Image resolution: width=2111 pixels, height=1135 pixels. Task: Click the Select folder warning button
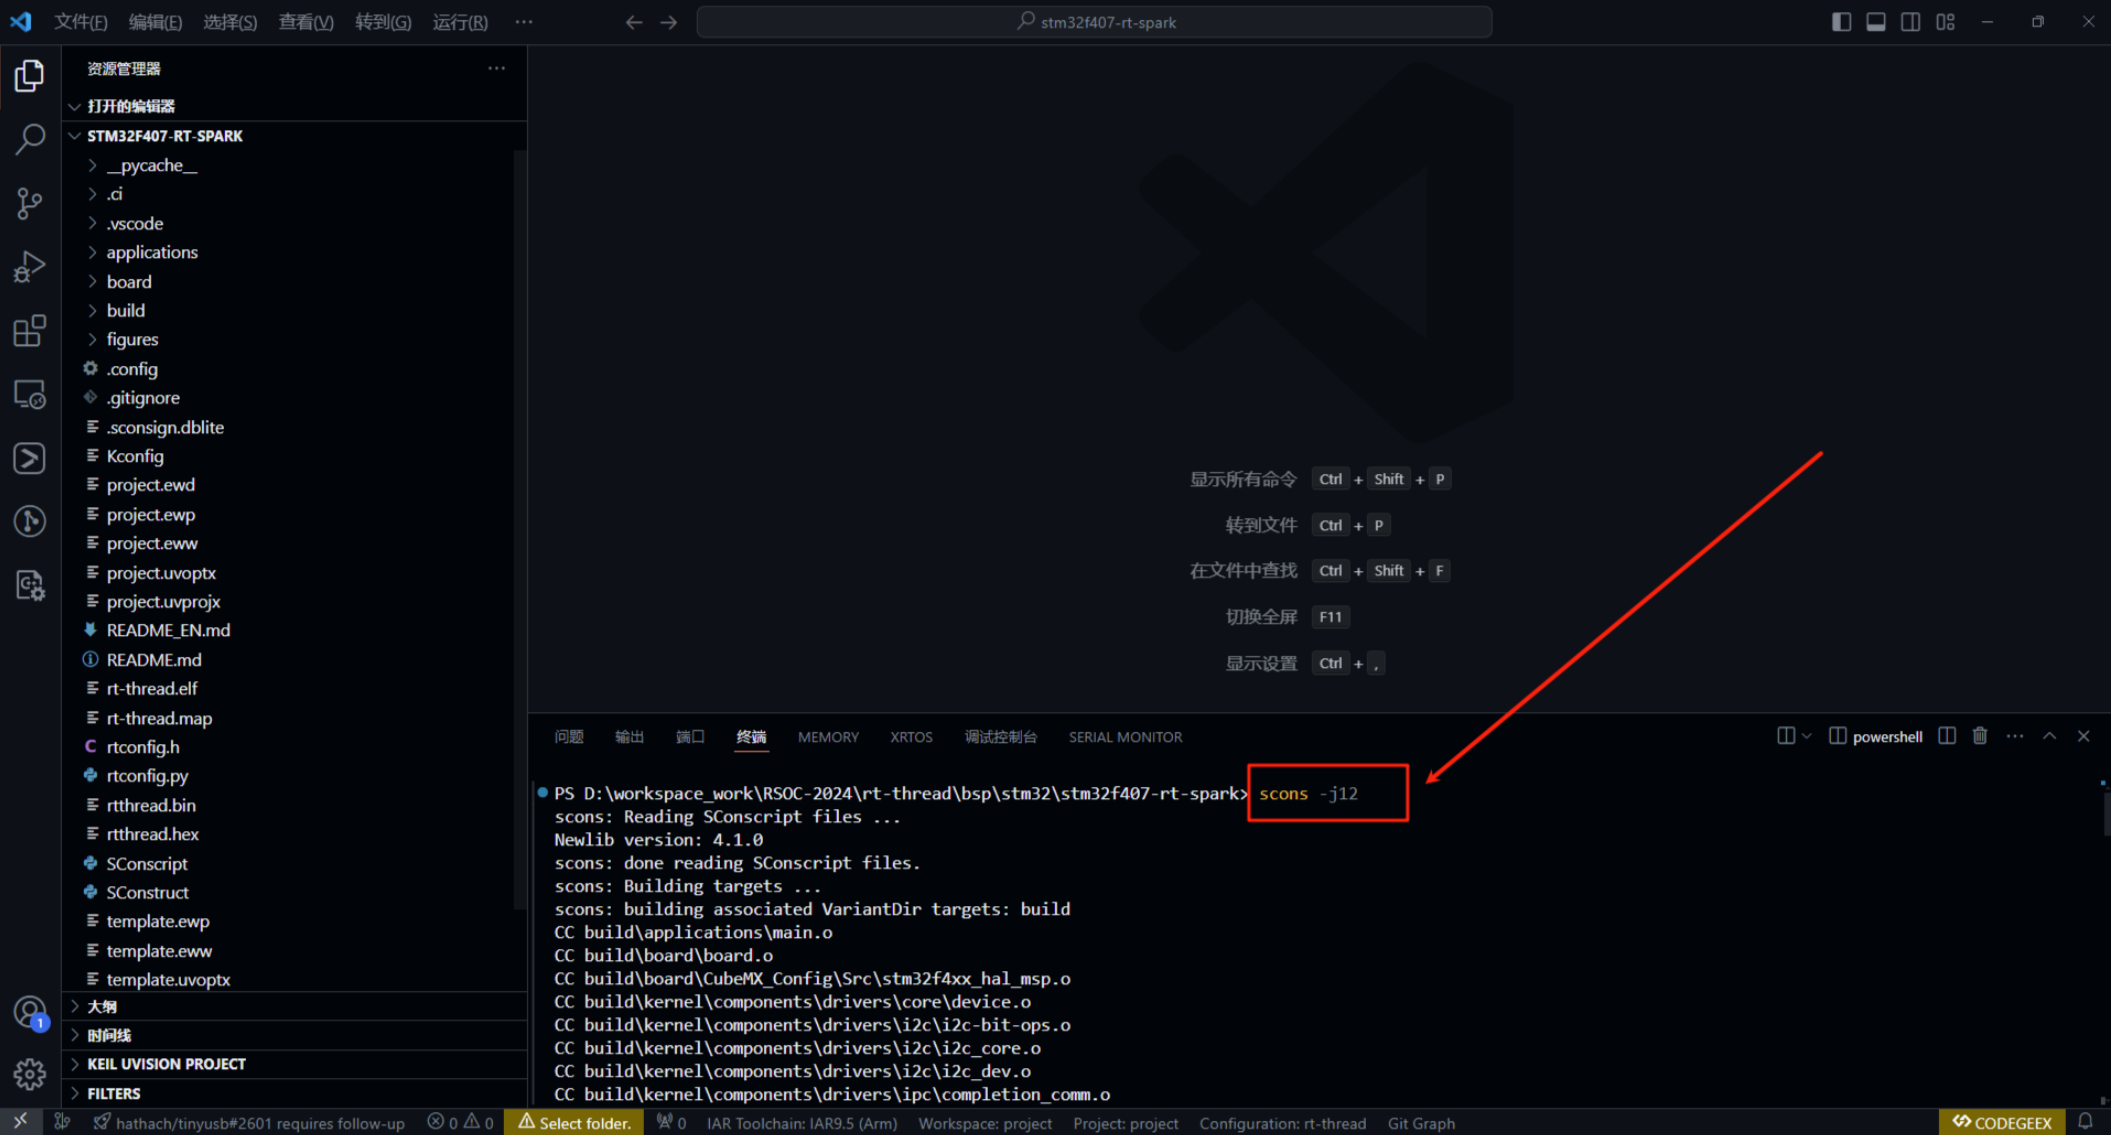(x=574, y=1122)
